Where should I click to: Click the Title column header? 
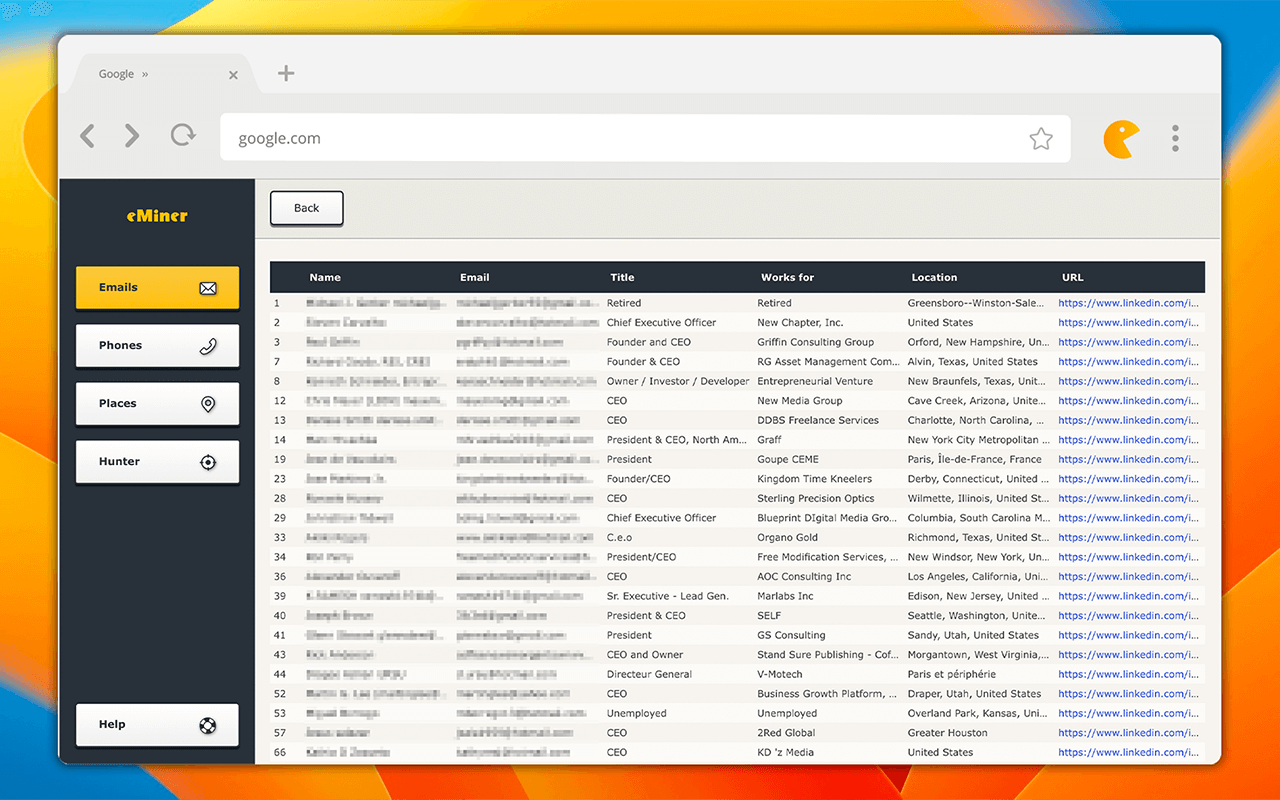[x=622, y=277]
